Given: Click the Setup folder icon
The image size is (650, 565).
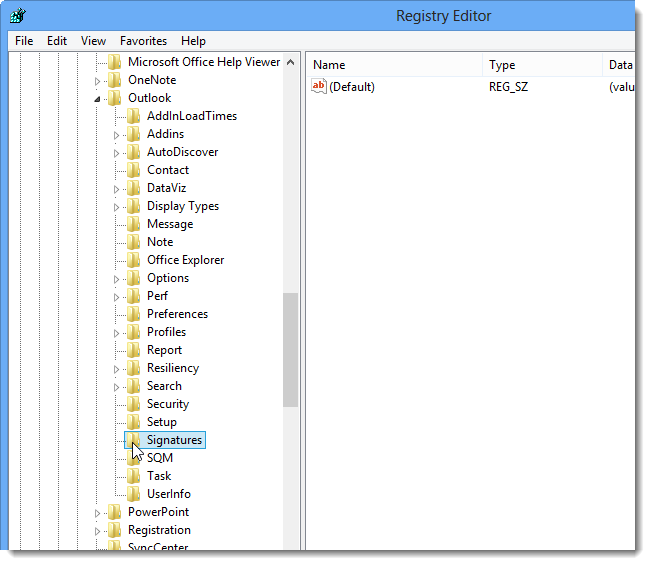Looking at the screenshot, I should coord(133,422).
